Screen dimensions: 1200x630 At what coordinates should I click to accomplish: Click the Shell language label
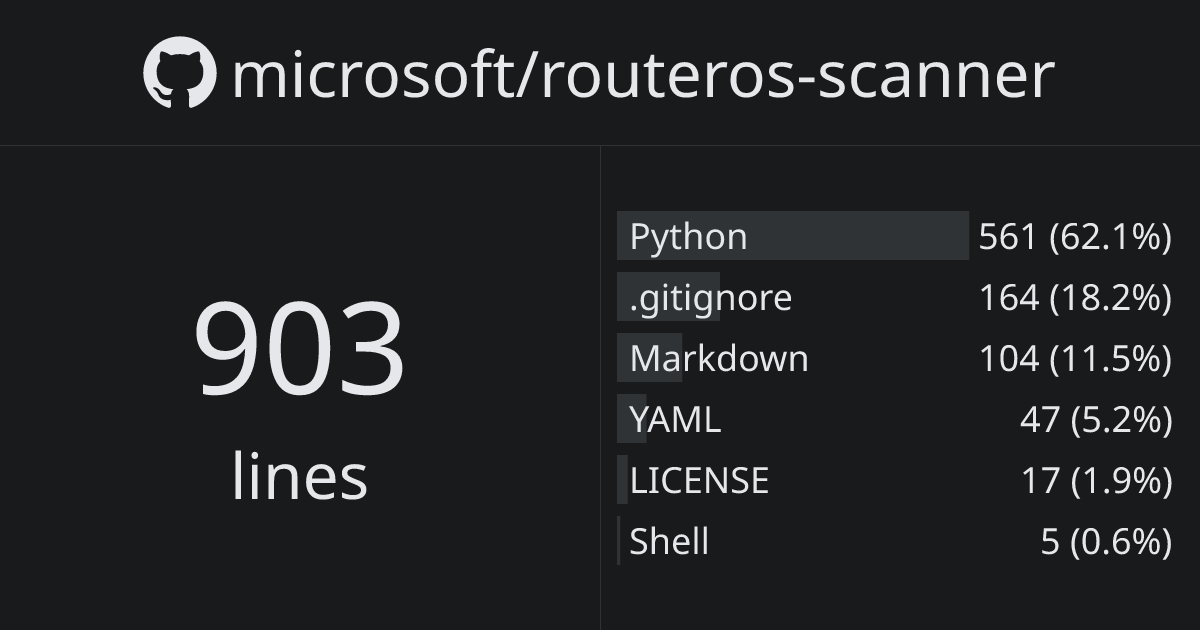(x=669, y=541)
